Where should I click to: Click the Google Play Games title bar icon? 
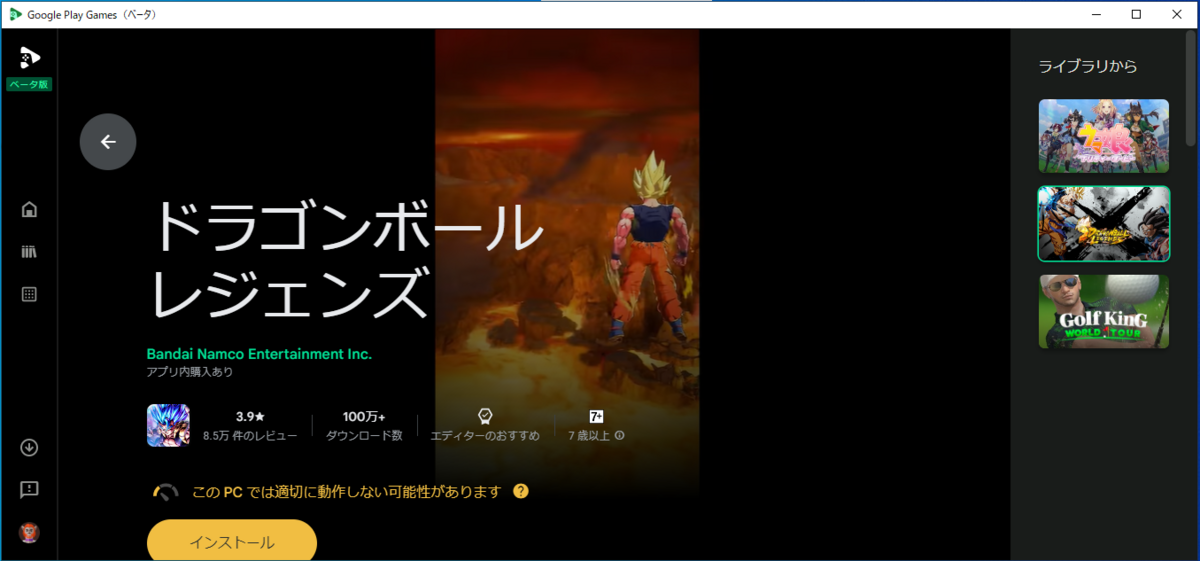(17, 14)
